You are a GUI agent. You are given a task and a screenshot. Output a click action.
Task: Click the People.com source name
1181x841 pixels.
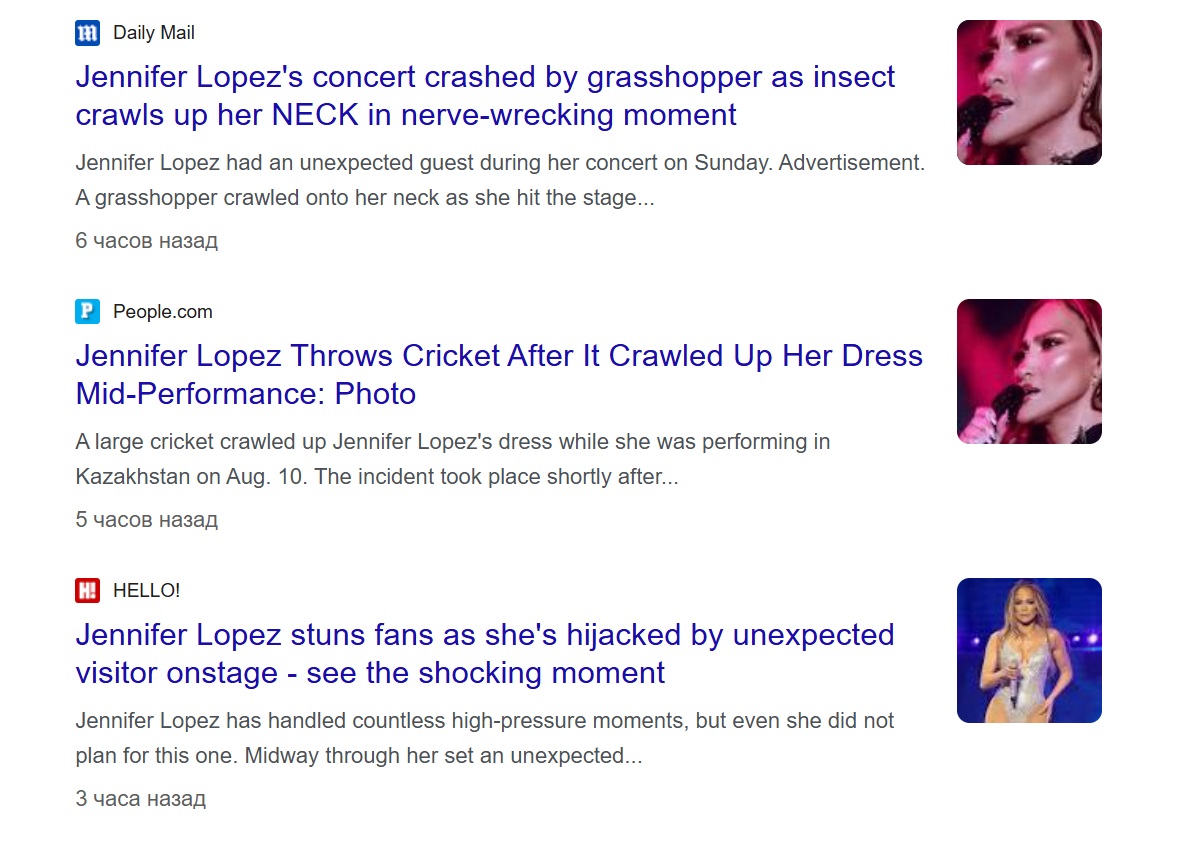coord(163,312)
